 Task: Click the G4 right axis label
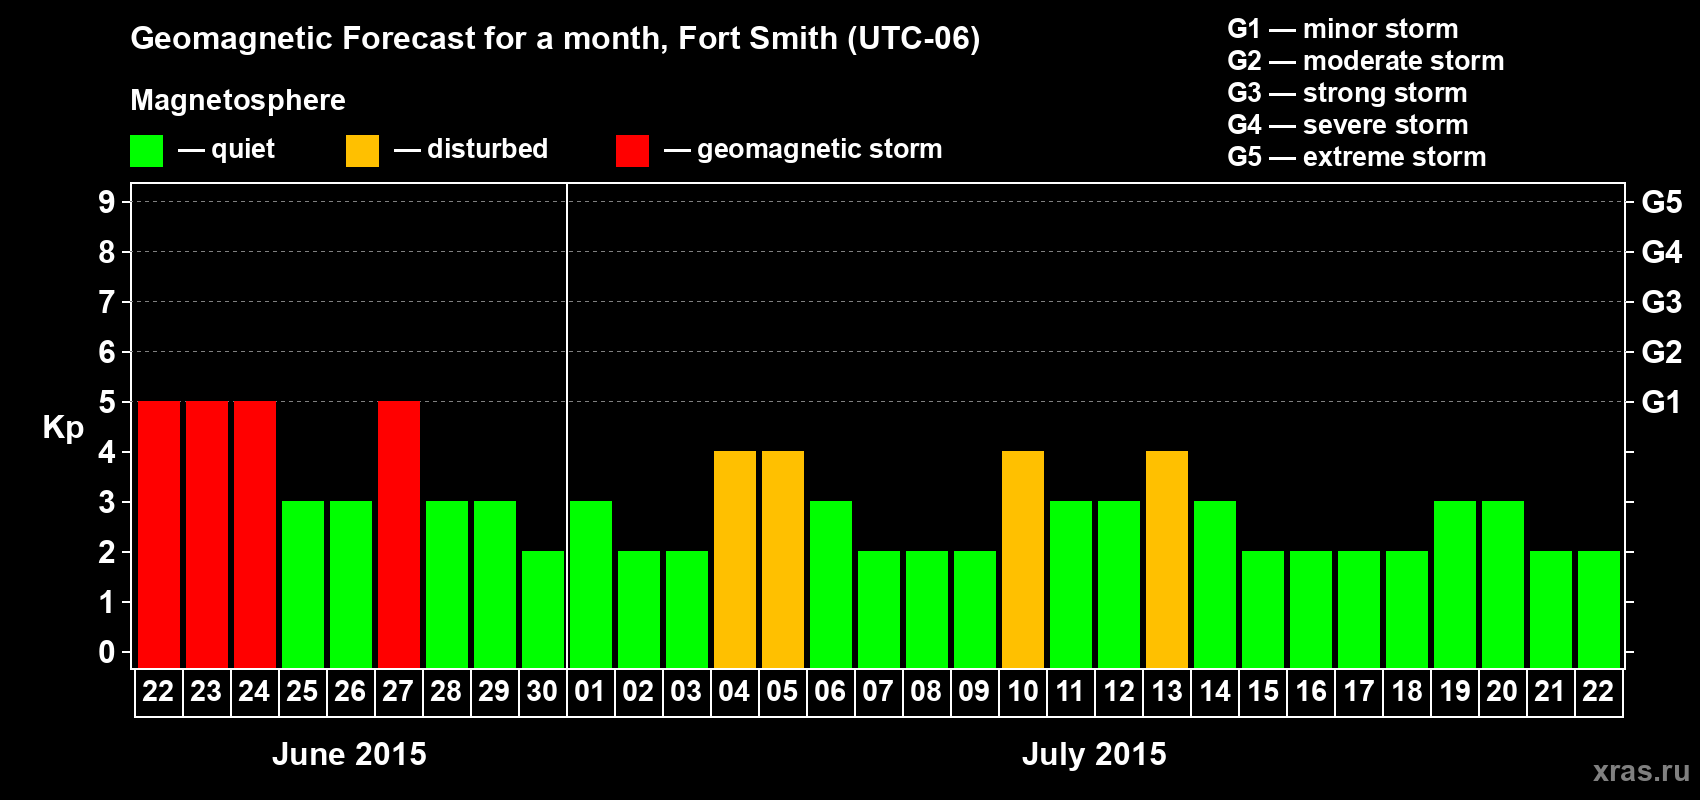coord(1662,252)
